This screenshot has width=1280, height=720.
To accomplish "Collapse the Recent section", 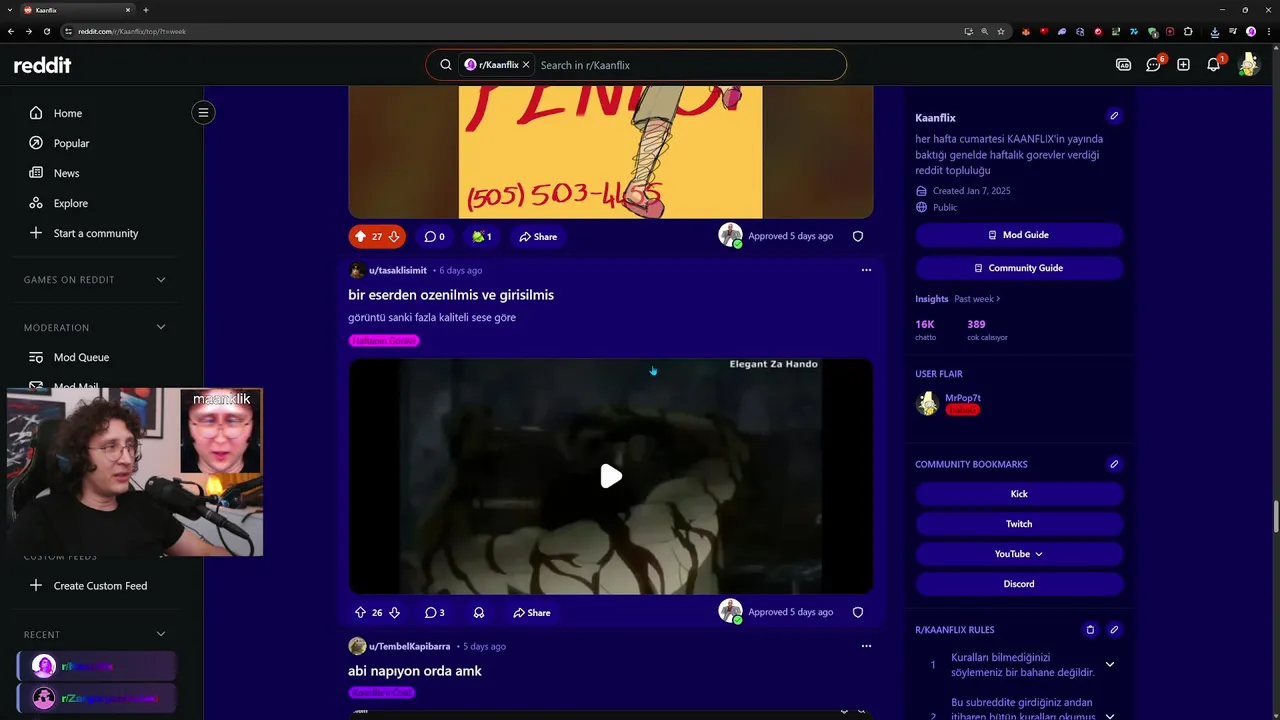I will click(161, 634).
